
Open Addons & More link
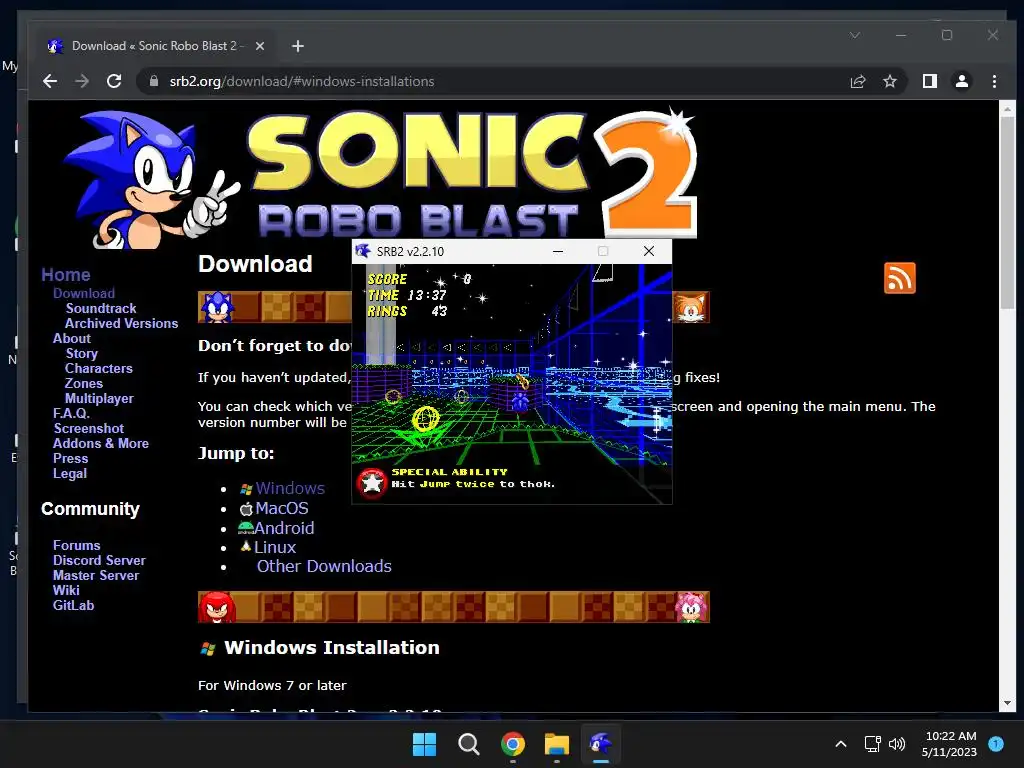click(x=101, y=443)
